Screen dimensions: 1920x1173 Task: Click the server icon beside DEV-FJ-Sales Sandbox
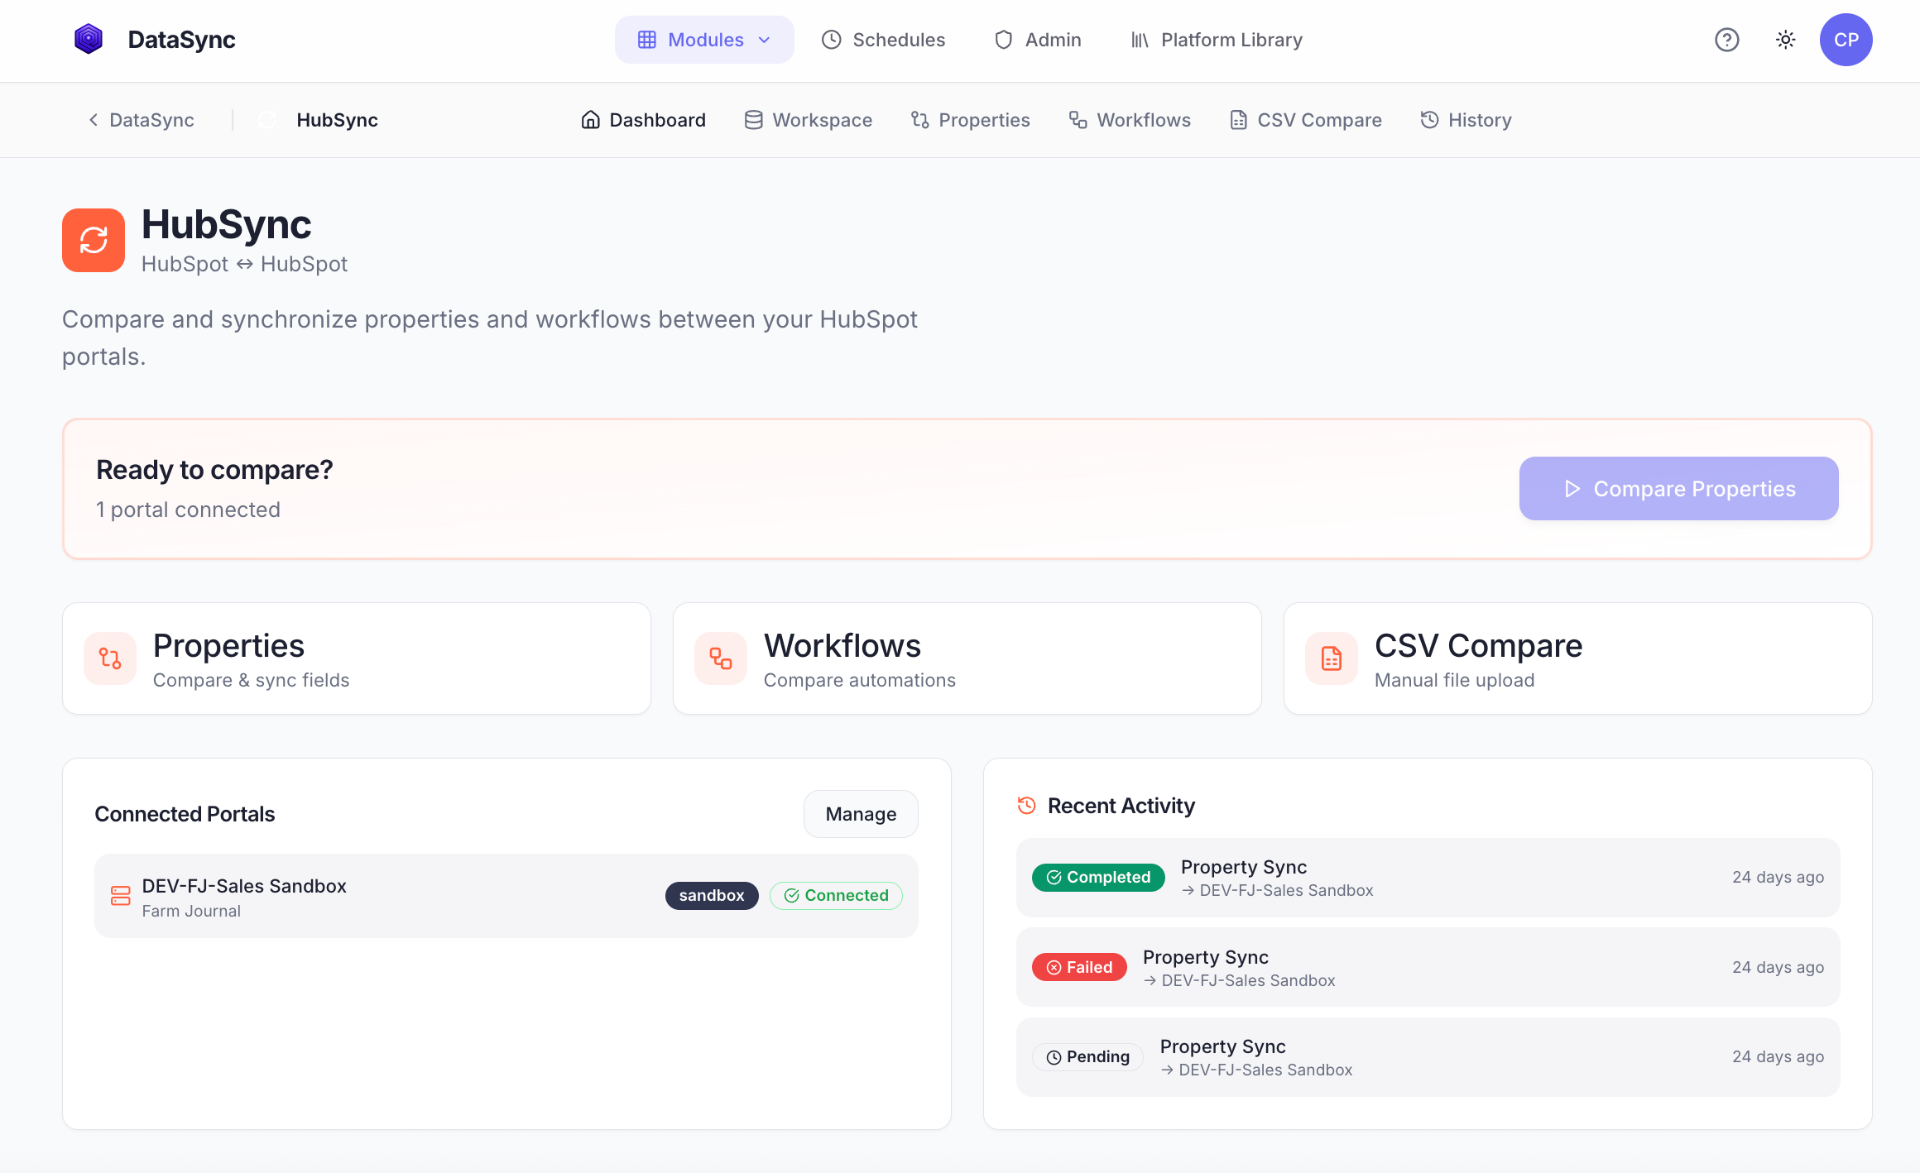(121, 896)
